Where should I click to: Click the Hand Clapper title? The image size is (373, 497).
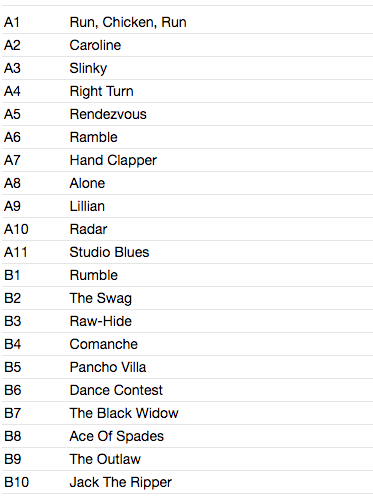(113, 160)
